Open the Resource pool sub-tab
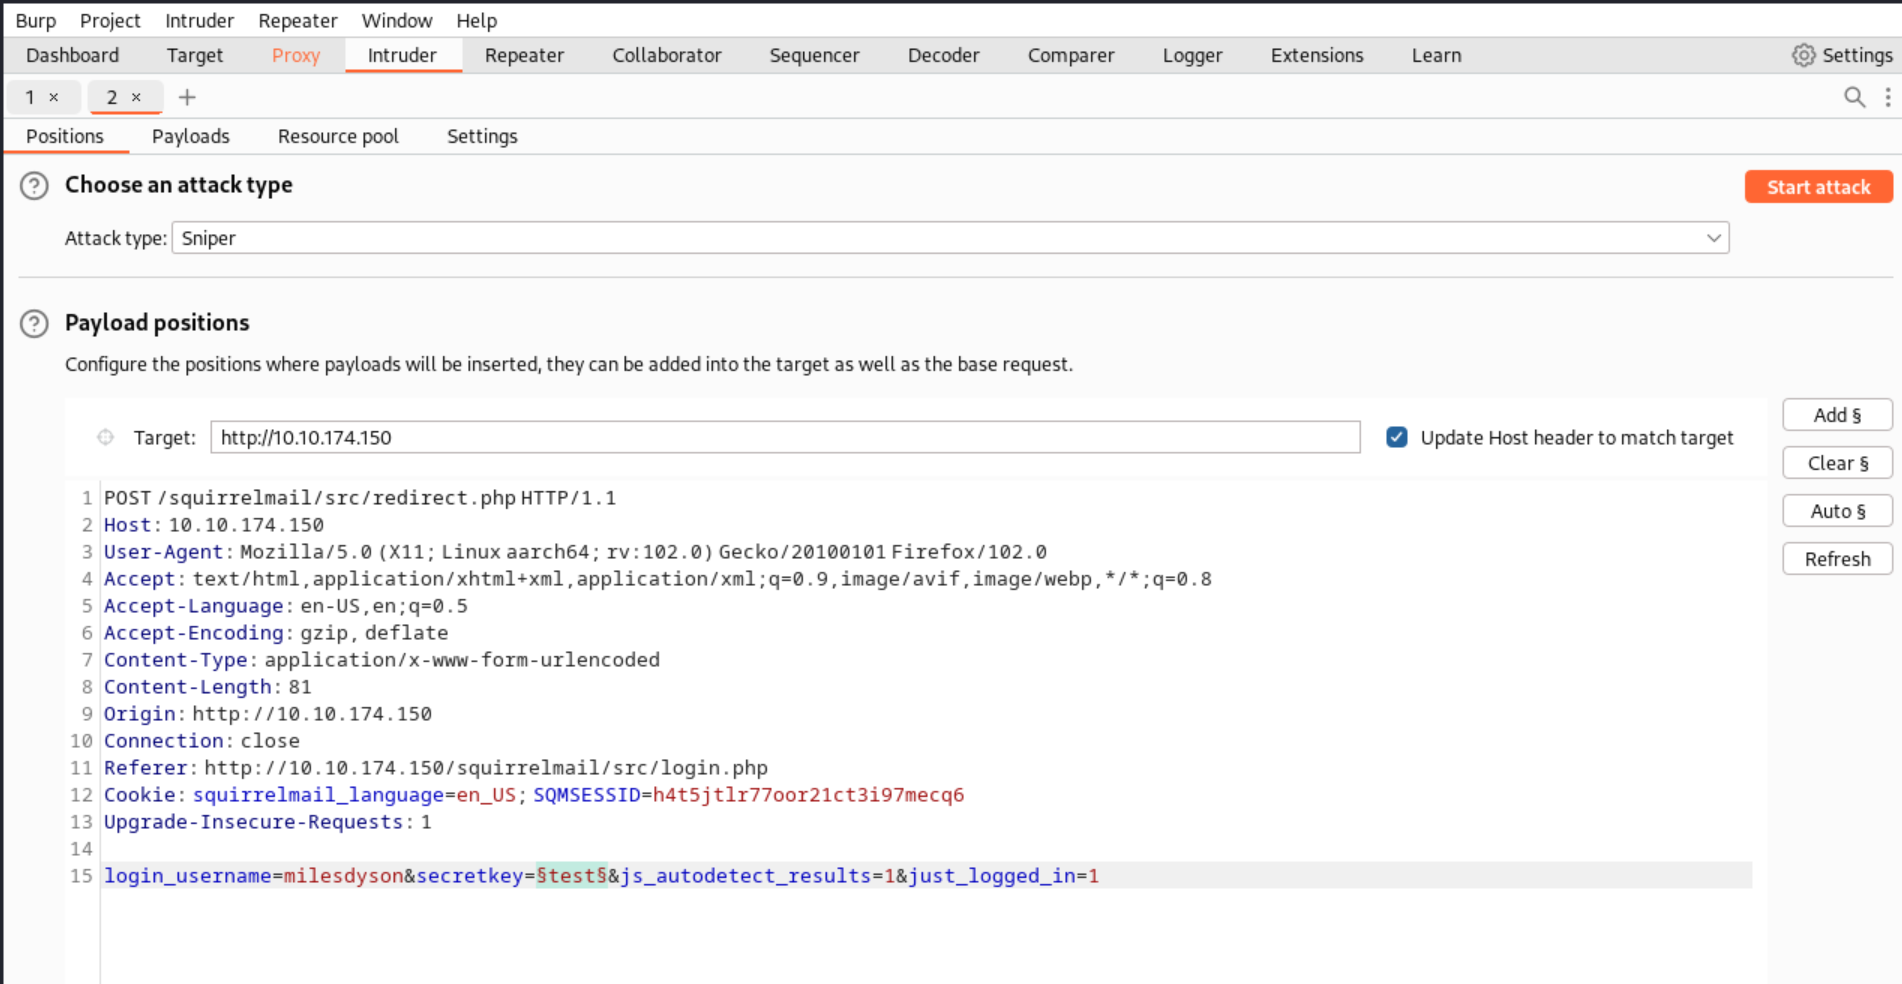Image resolution: width=1902 pixels, height=984 pixels. tap(338, 136)
